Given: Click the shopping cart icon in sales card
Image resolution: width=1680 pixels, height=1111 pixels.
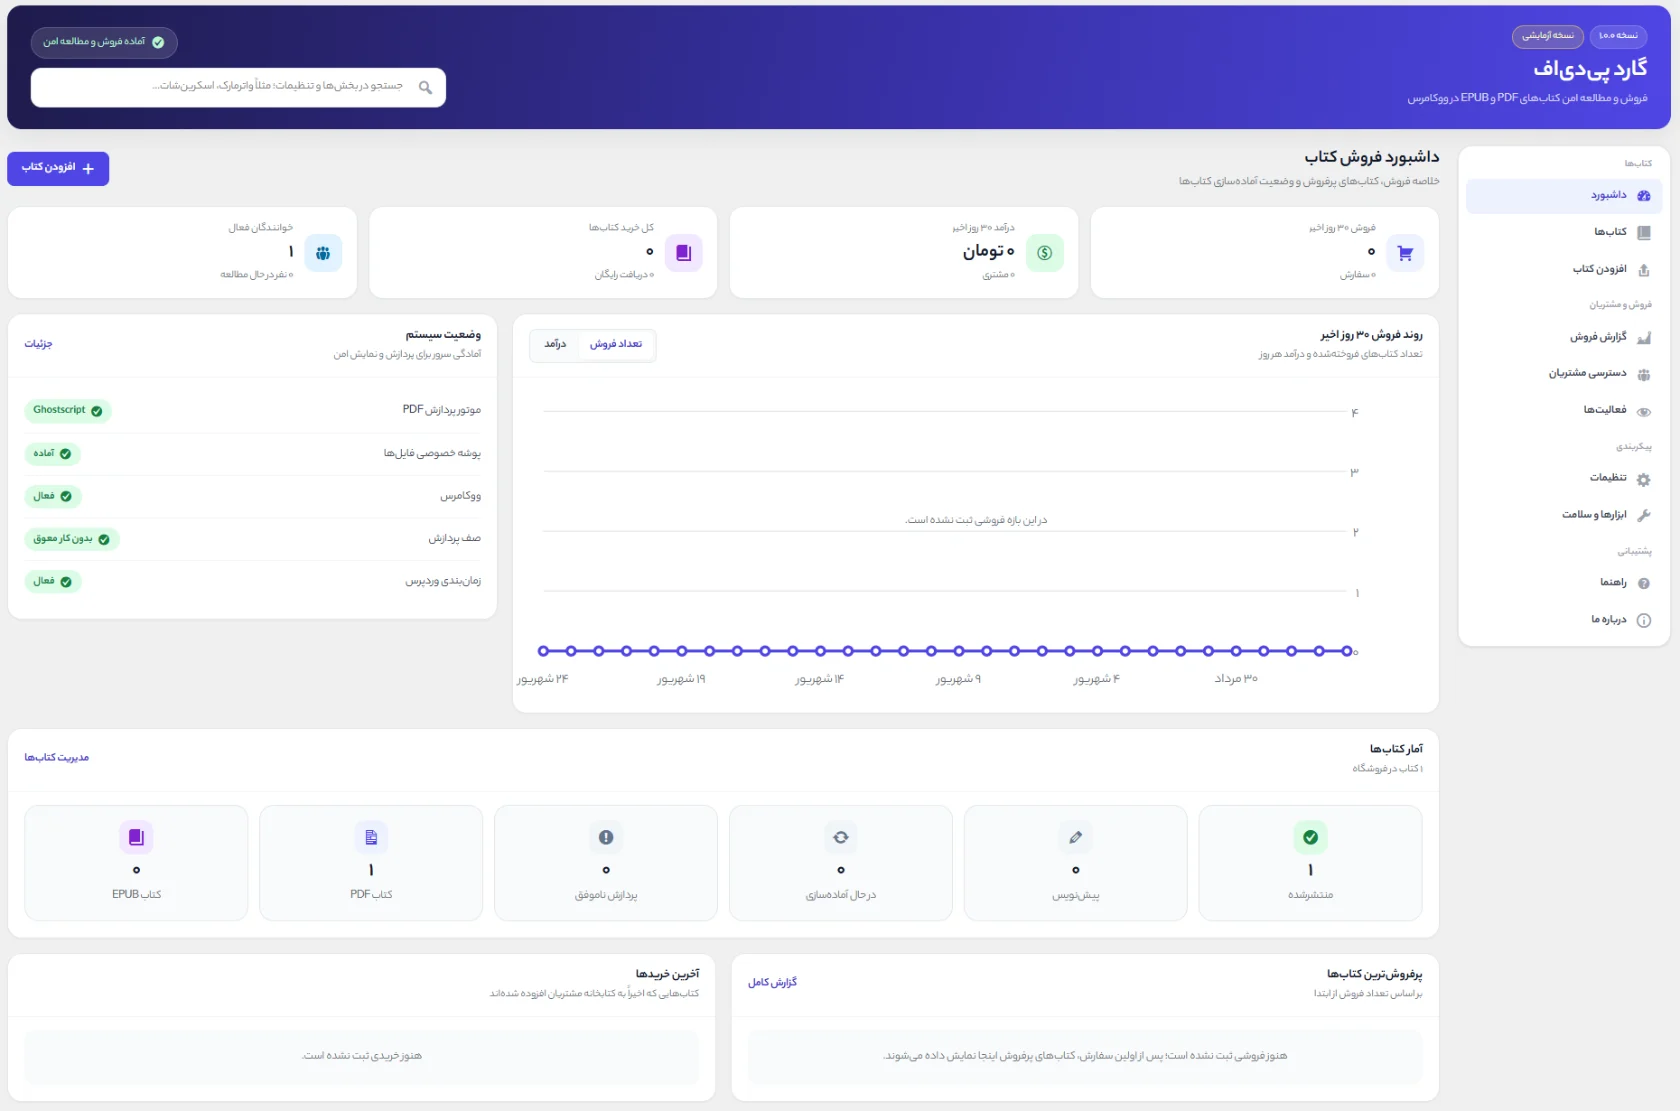Looking at the screenshot, I should (1404, 253).
